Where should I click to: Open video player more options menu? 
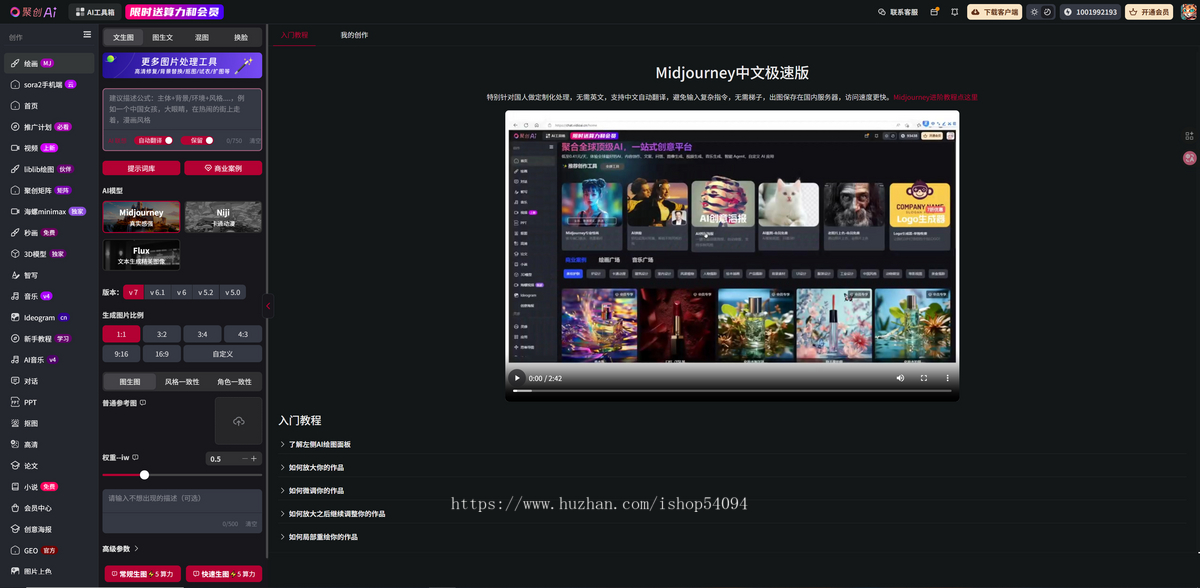click(947, 378)
